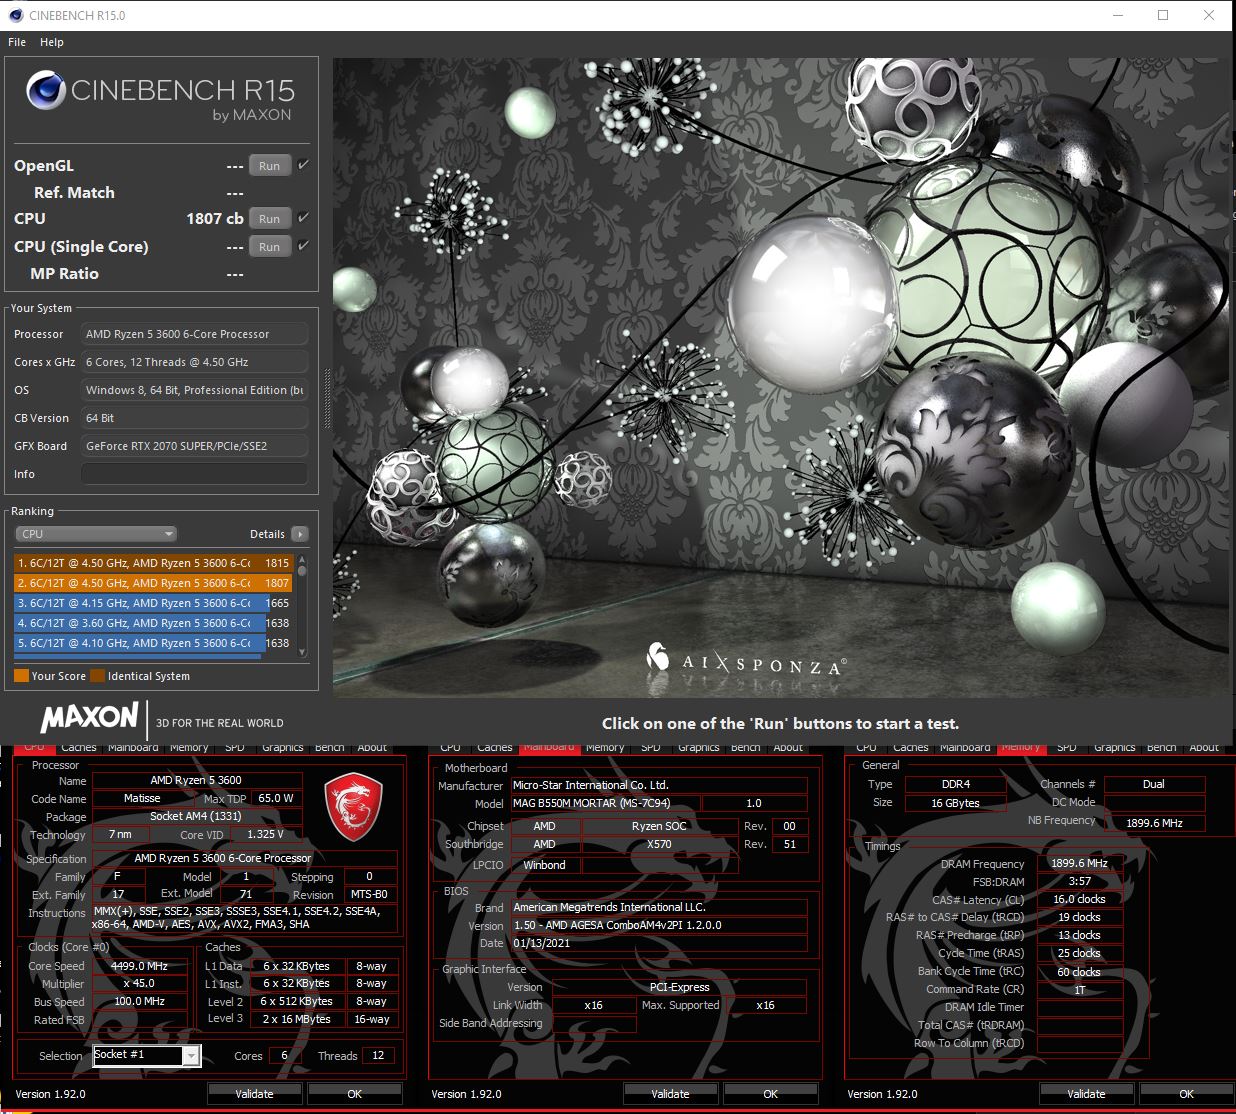Open the File menu in Cinebench
This screenshot has width=1236, height=1114.
(17, 42)
